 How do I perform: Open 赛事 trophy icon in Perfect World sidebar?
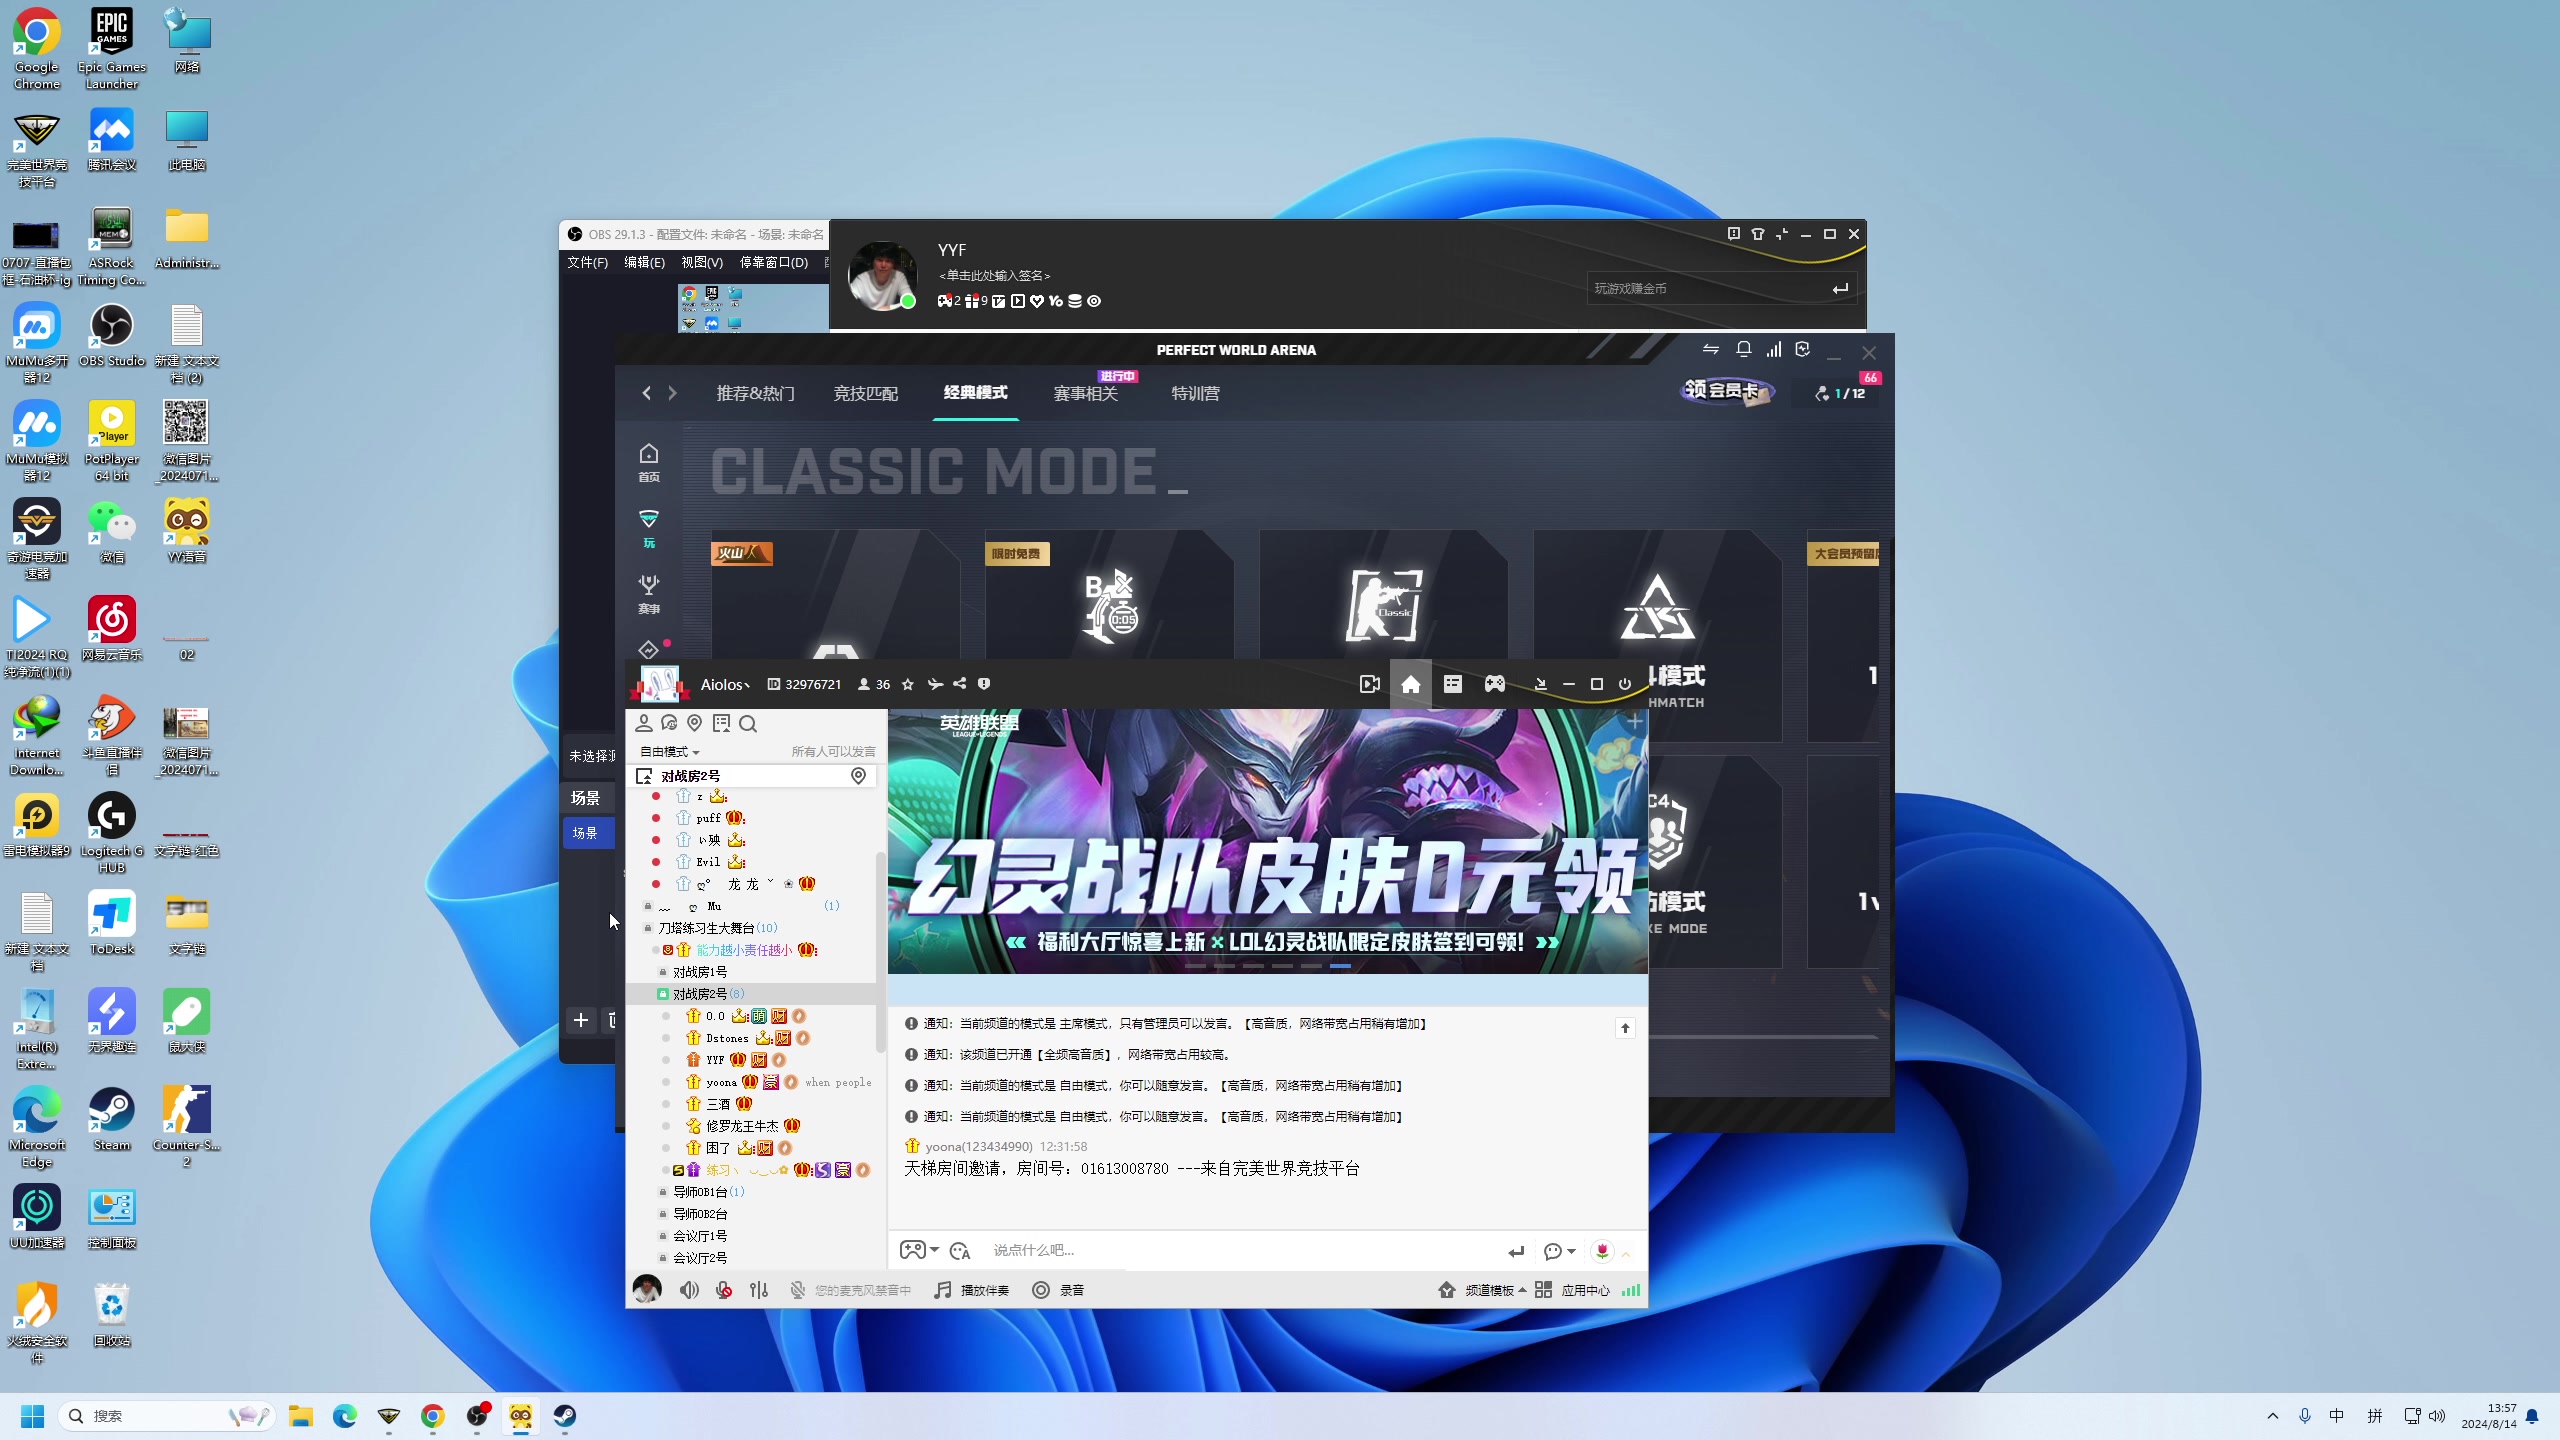(649, 594)
